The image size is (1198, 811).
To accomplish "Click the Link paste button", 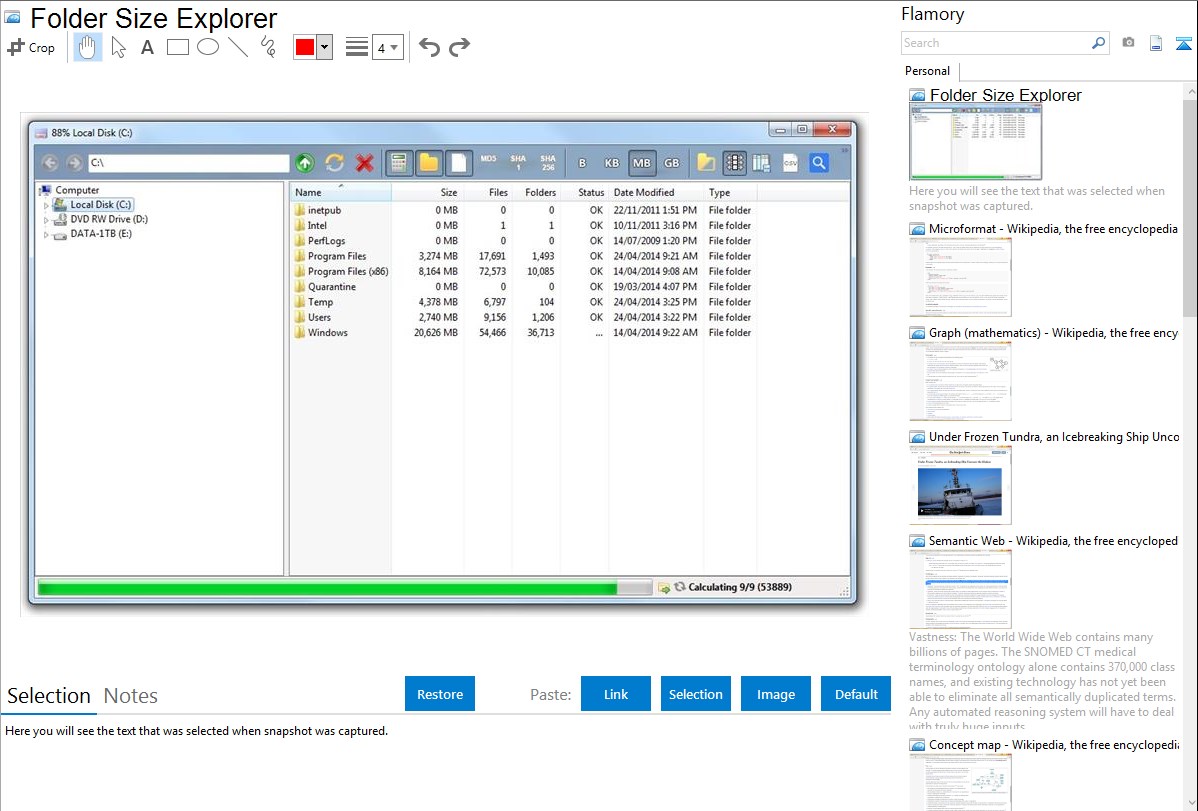I will coord(616,694).
